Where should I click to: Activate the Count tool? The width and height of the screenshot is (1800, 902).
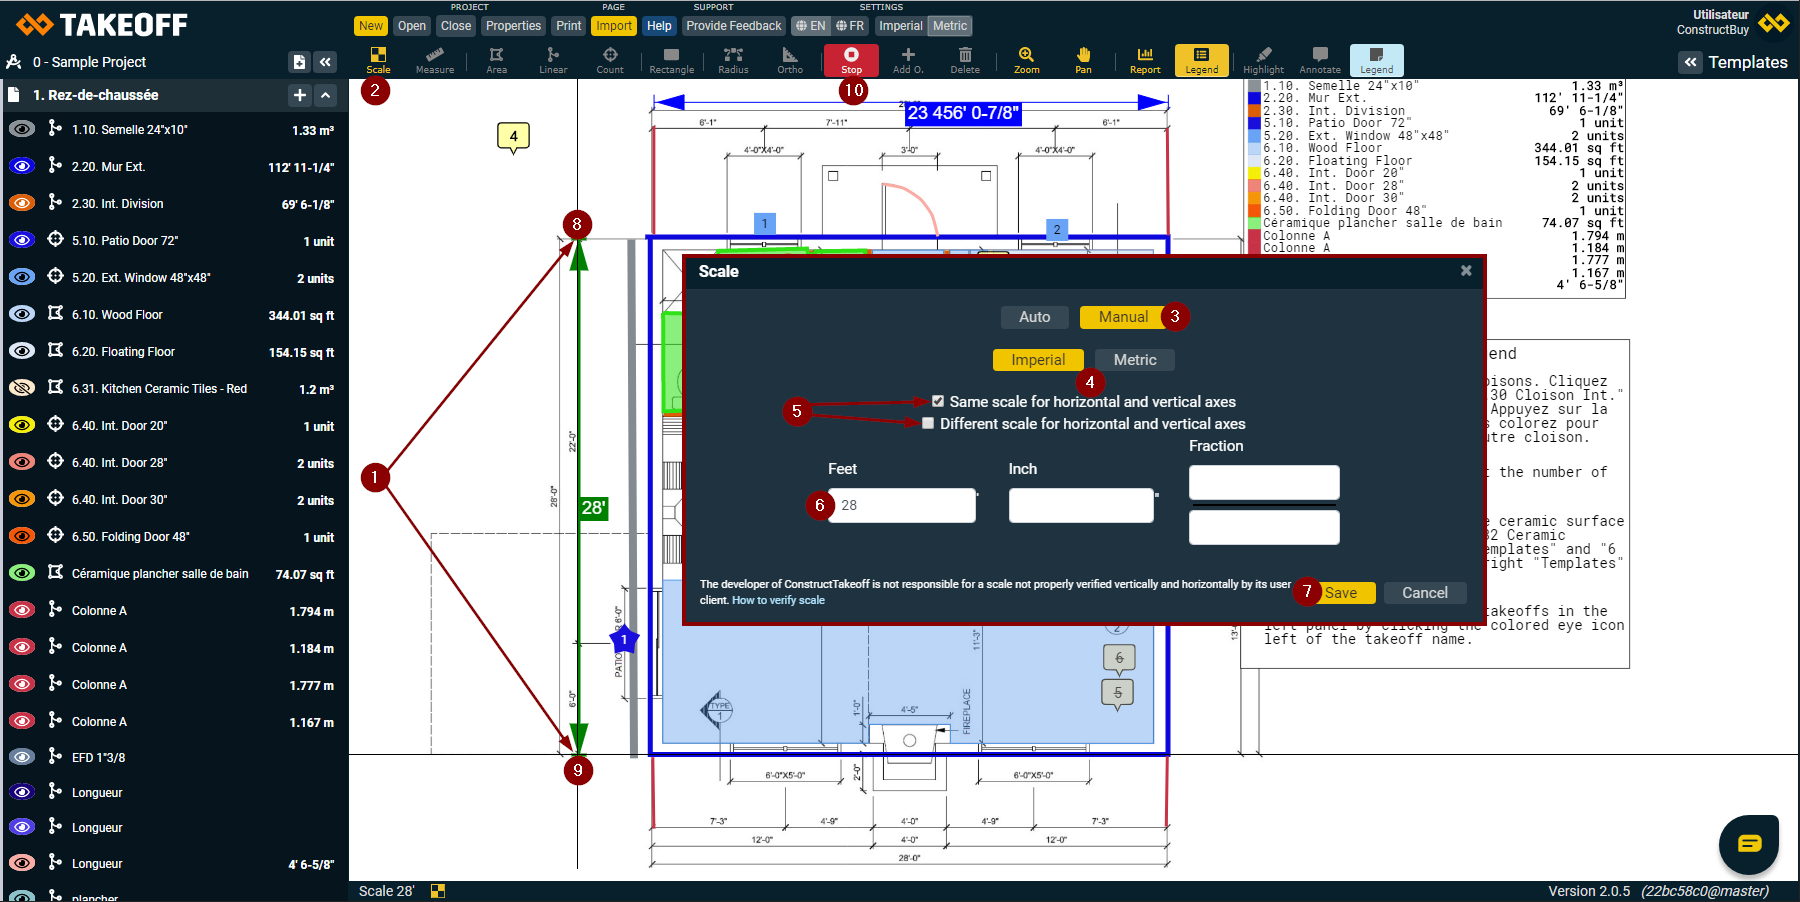[x=610, y=59]
